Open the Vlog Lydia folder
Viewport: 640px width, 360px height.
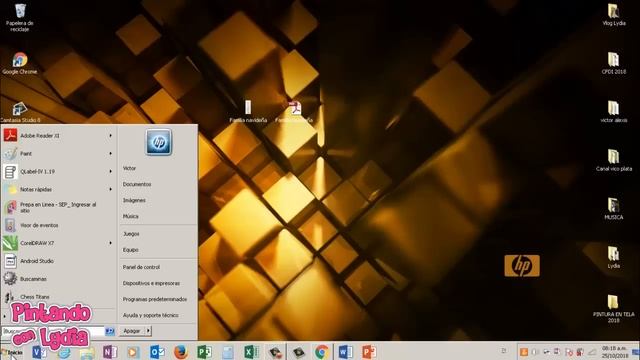pyautogui.click(x=613, y=15)
